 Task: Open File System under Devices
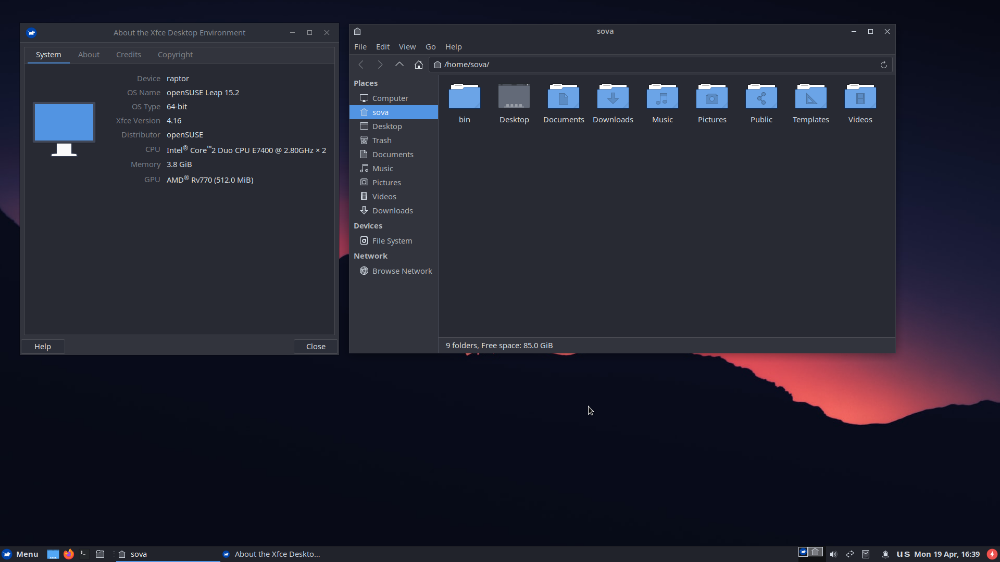[x=393, y=241]
